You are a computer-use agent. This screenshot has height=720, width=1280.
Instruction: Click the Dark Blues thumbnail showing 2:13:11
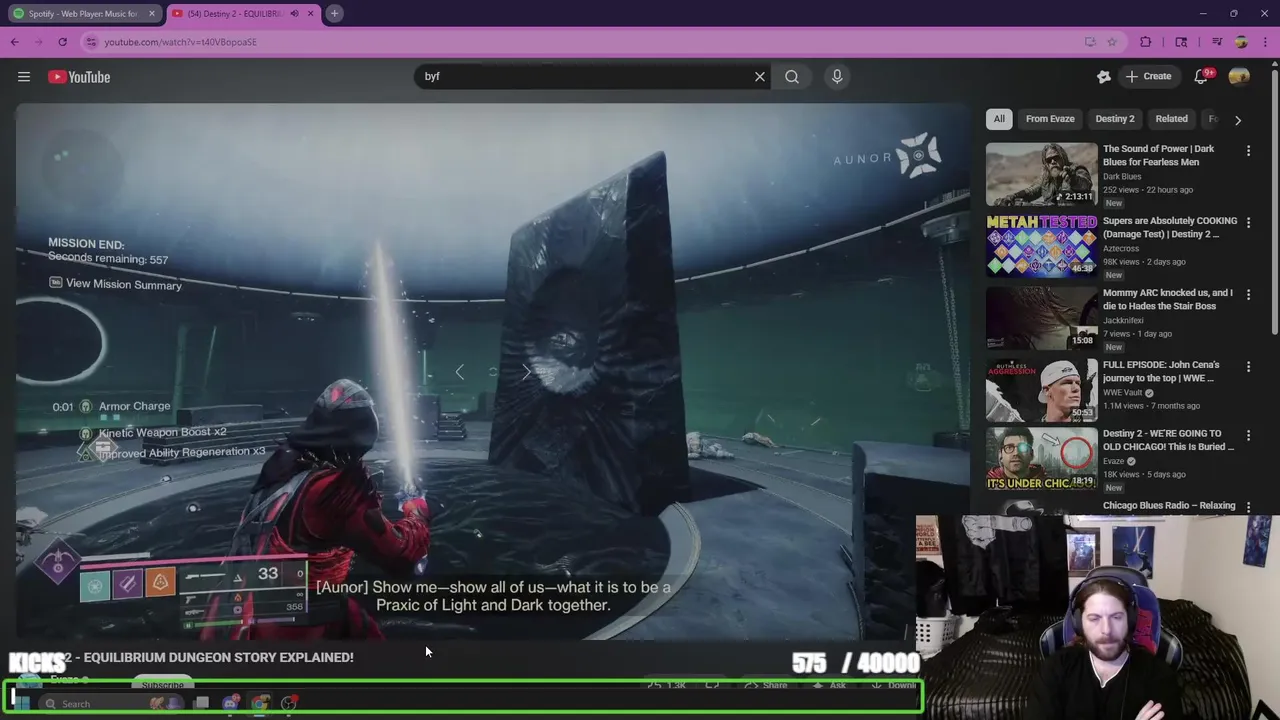tap(1041, 174)
